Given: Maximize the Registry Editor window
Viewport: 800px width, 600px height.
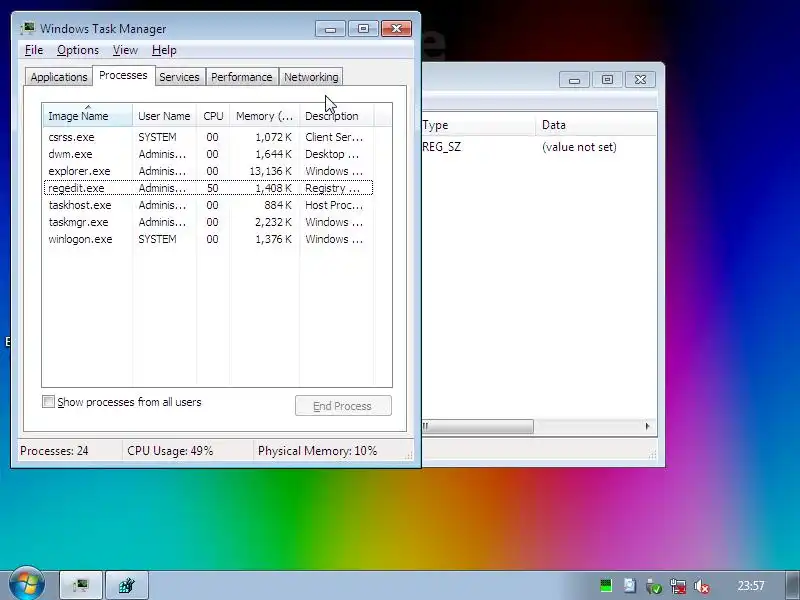Looking at the screenshot, I should pyautogui.click(x=607, y=80).
